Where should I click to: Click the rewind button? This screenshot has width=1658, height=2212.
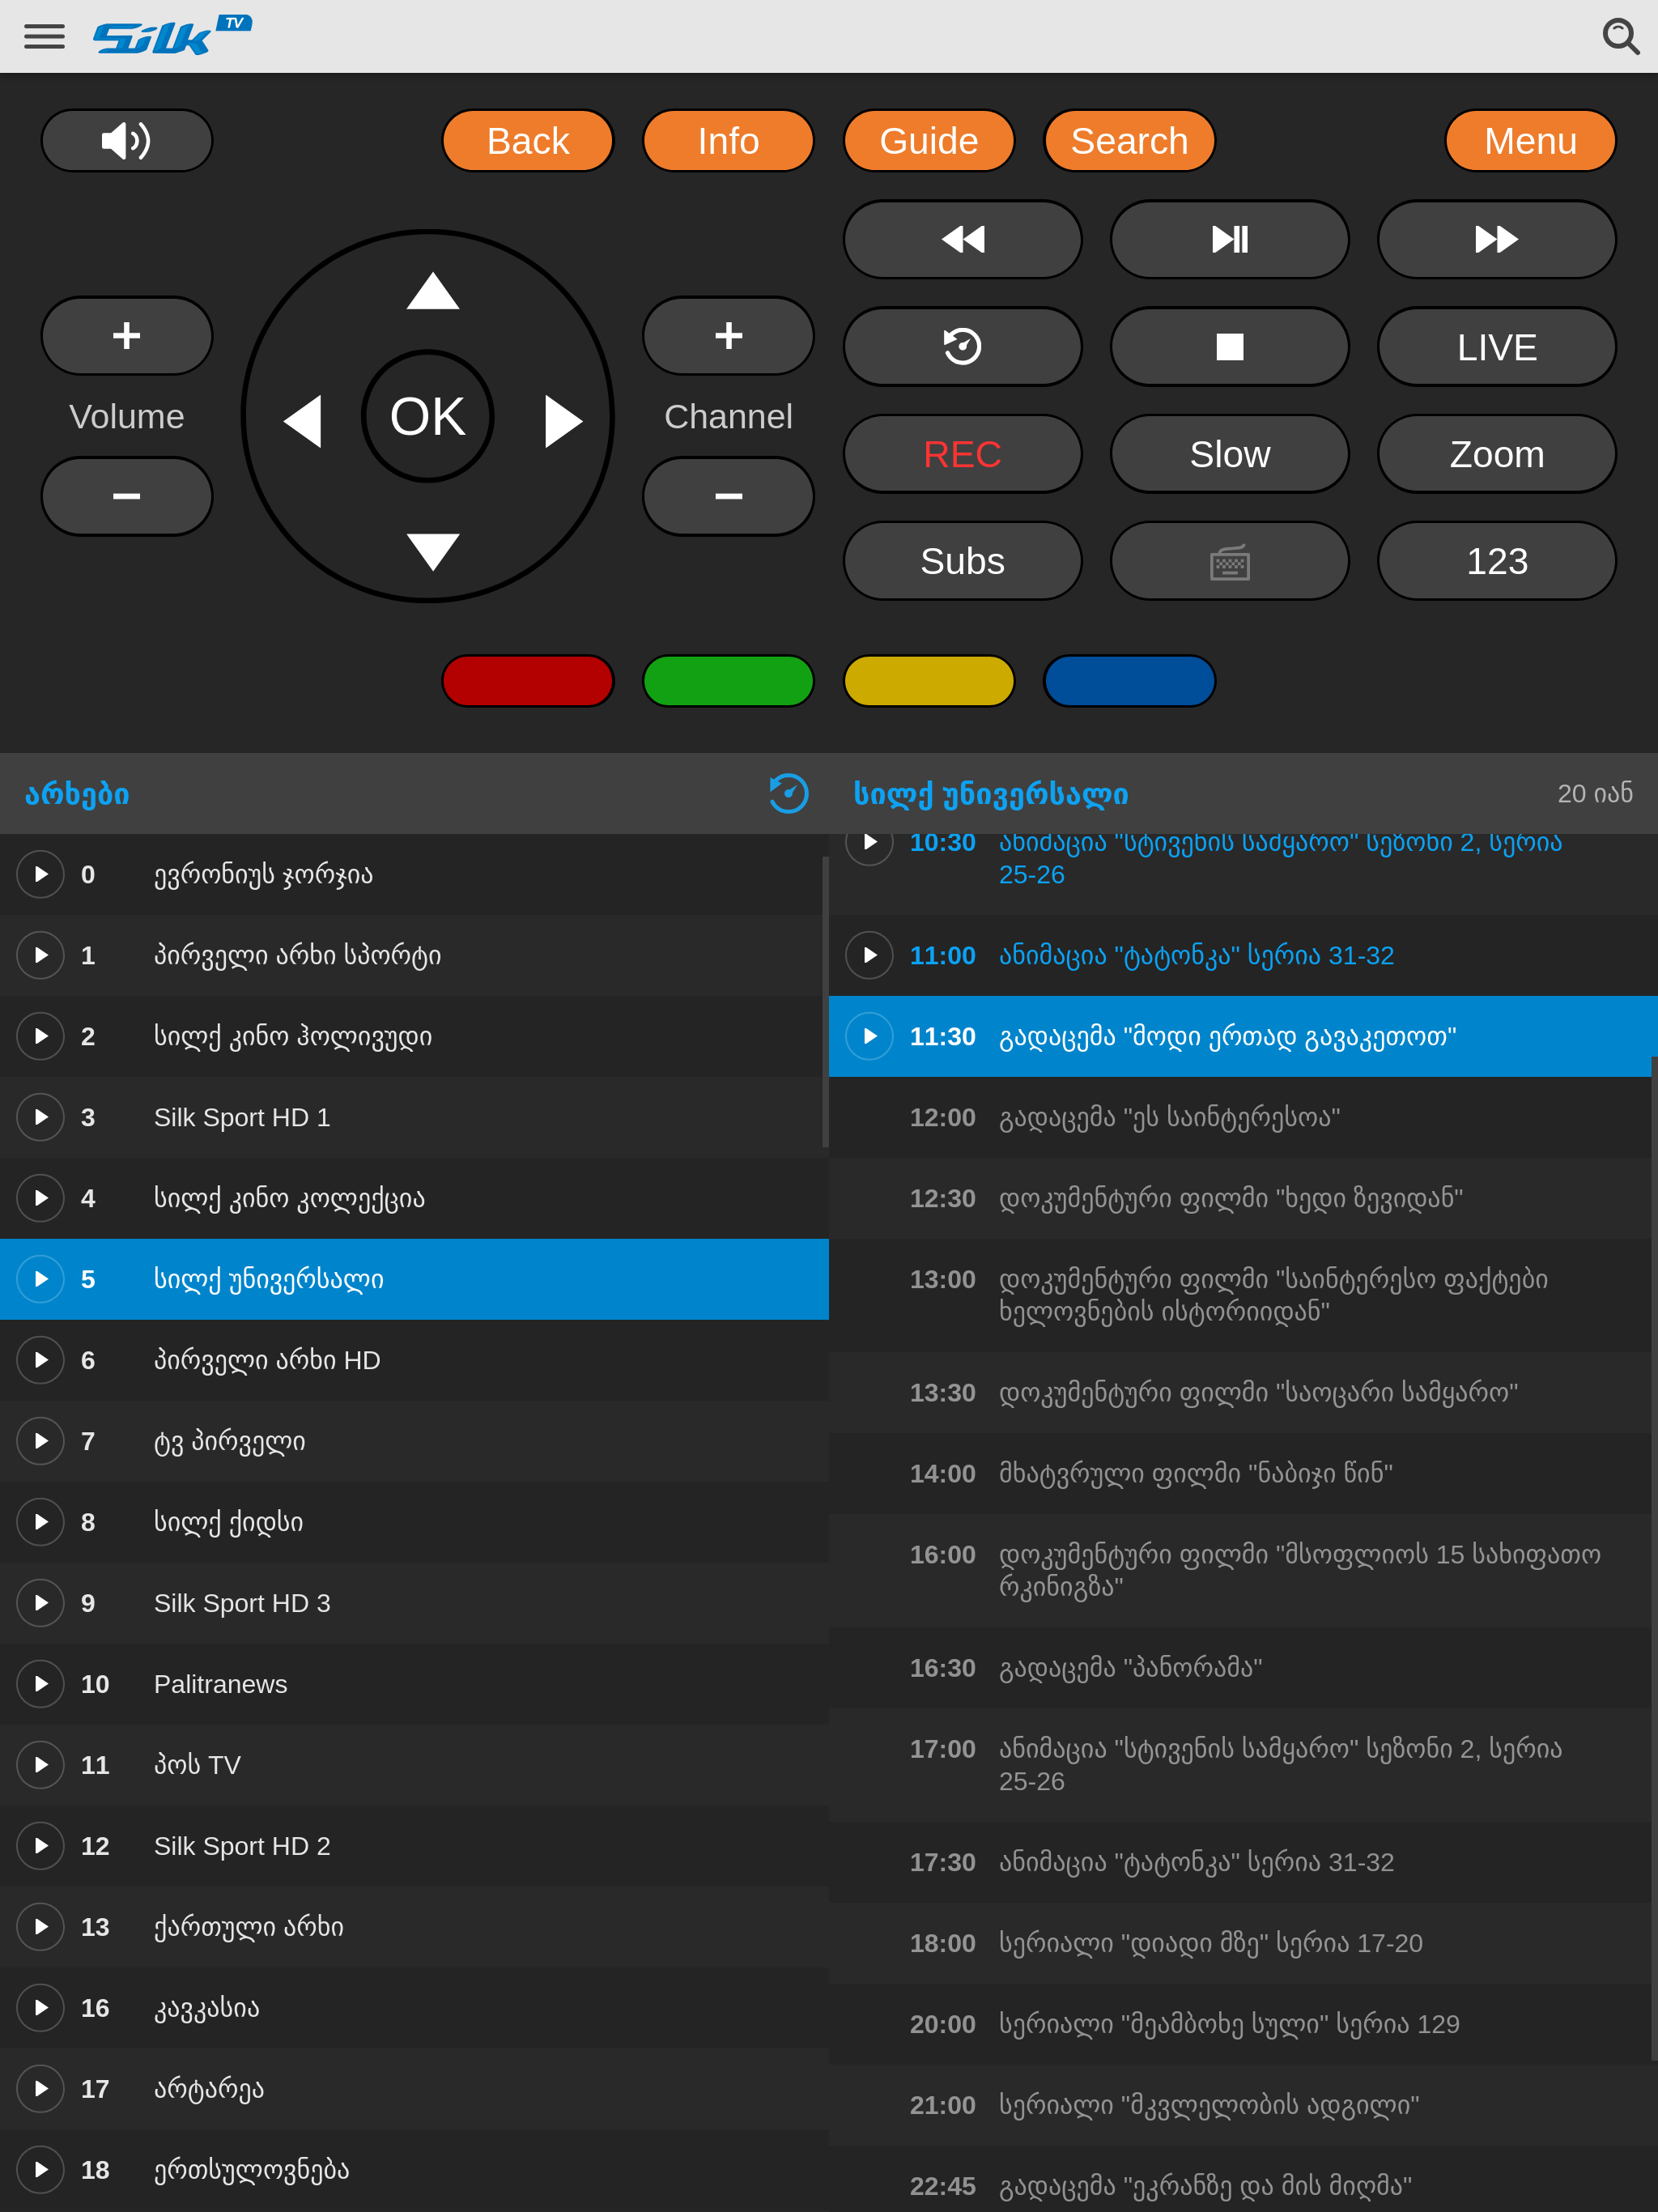coord(962,239)
